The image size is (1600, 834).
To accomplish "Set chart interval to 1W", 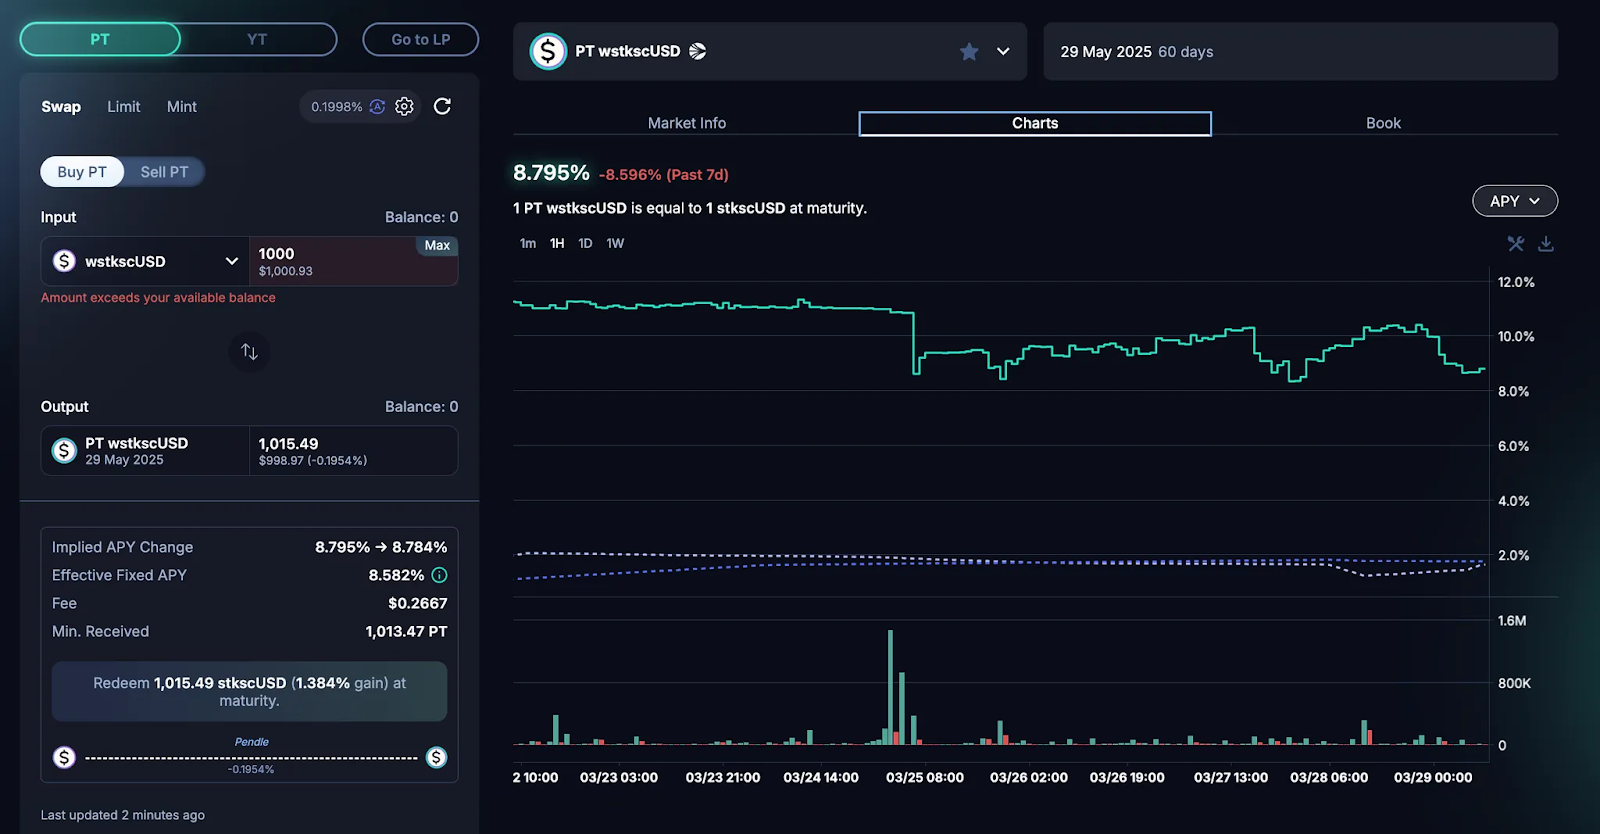I will tap(615, 243).
